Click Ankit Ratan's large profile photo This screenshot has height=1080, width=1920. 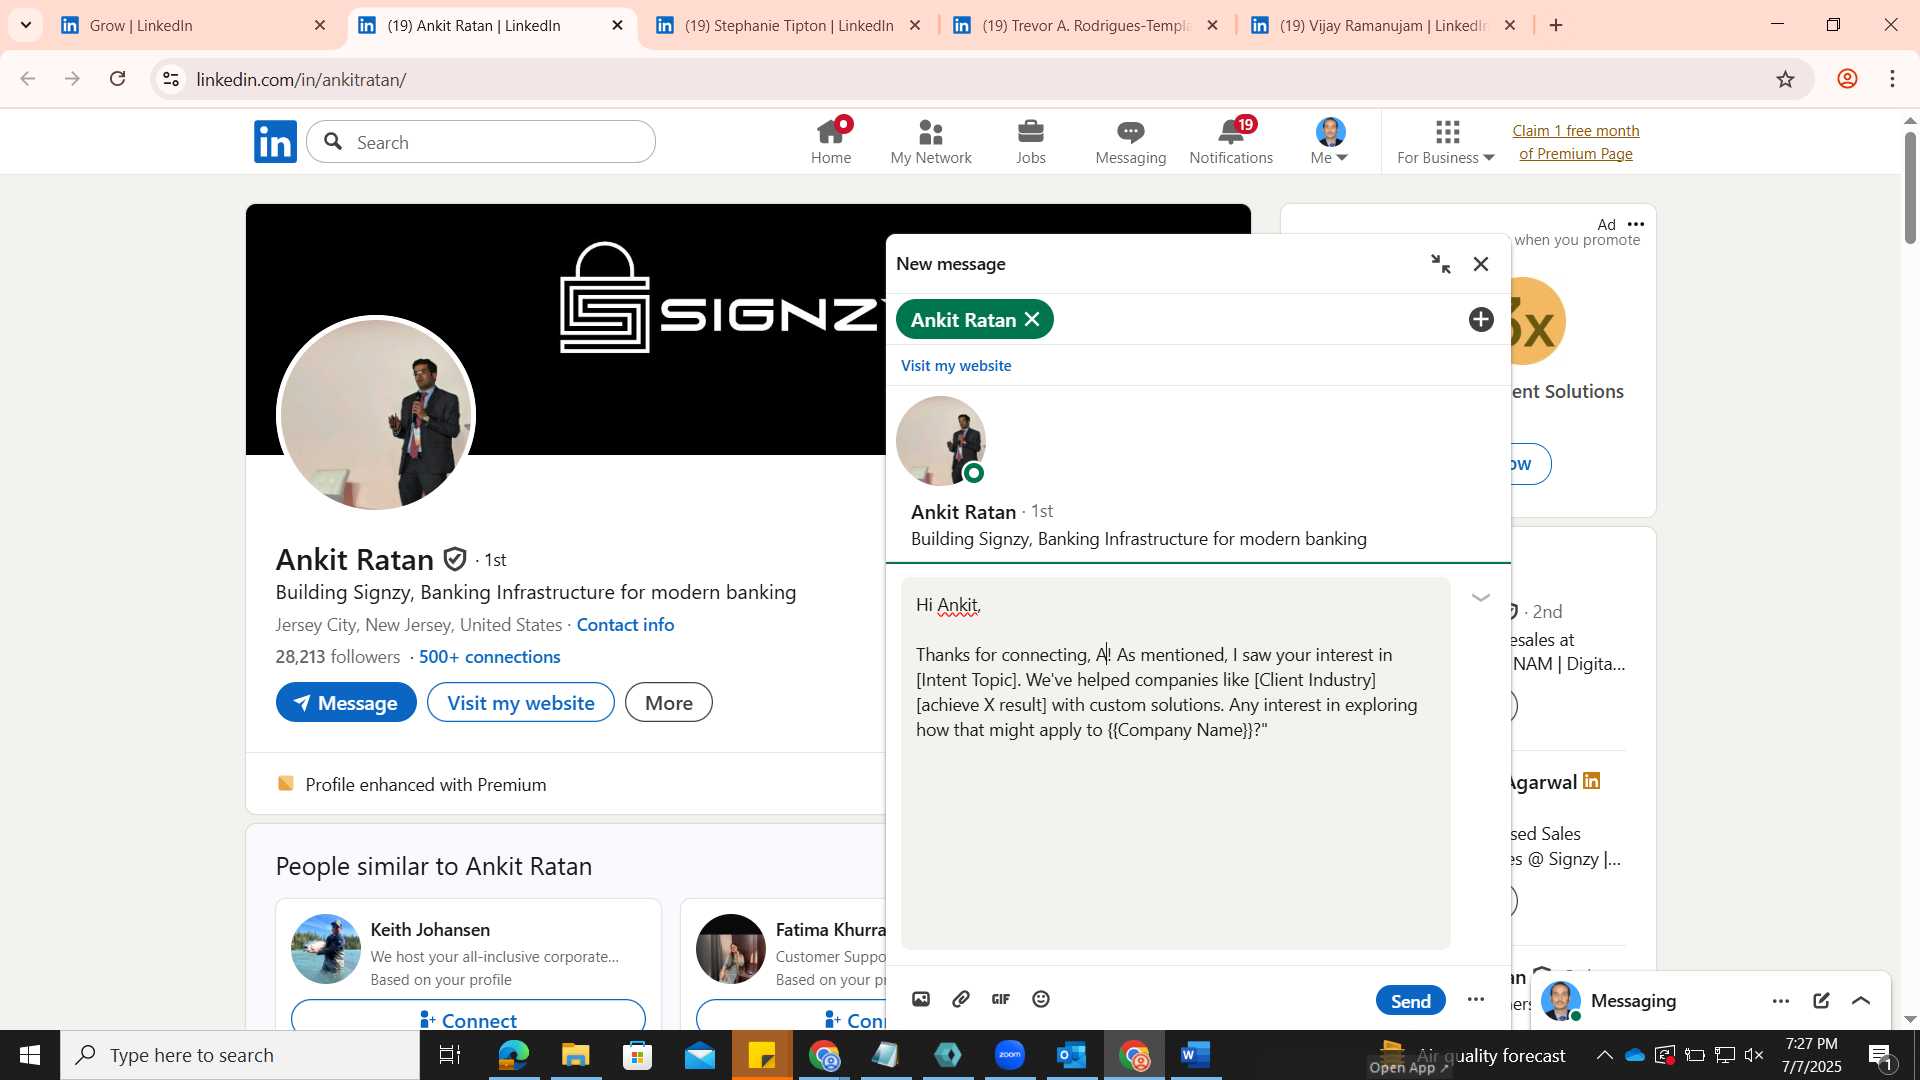[x=376, y=414]
